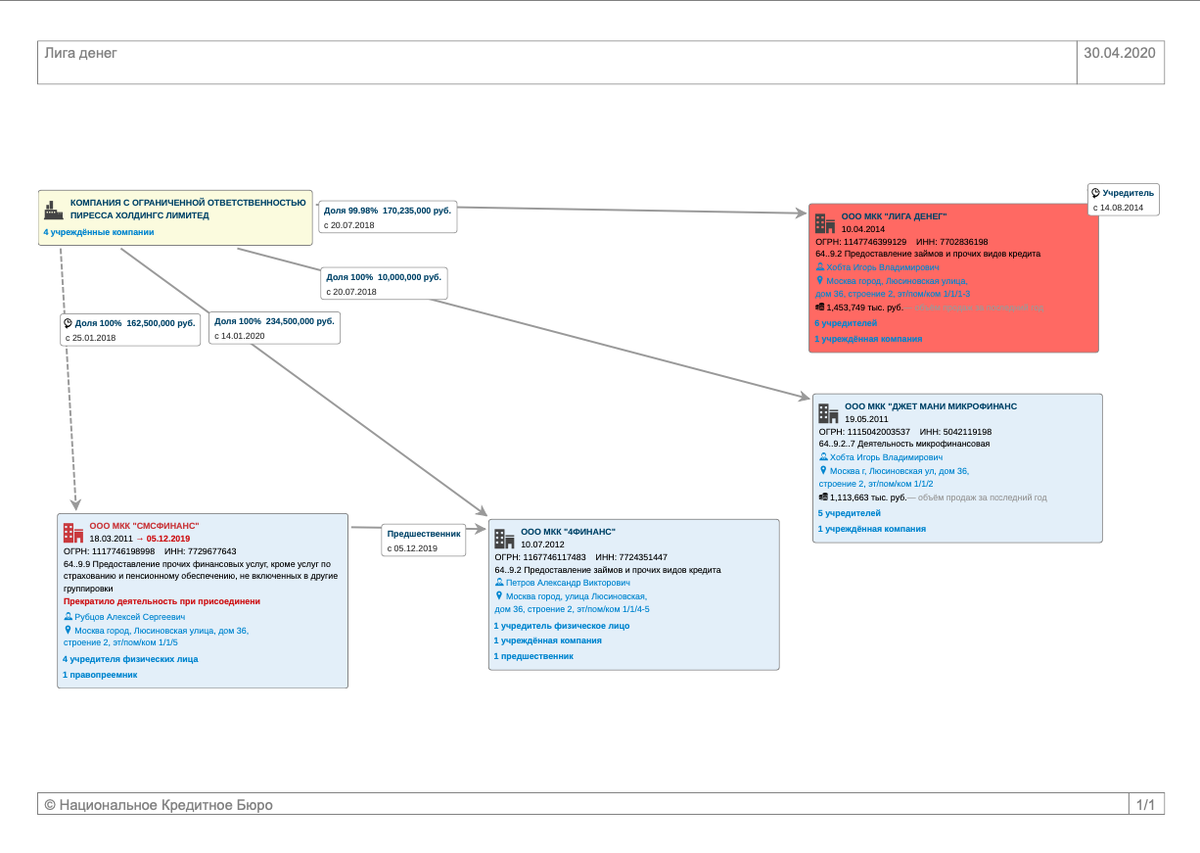Image resolution: width=1200 pixels, height=853 pixels.
Task: Click the factory icon of Пиресса Холдингс Лимитед
Action: click(54, 208)
